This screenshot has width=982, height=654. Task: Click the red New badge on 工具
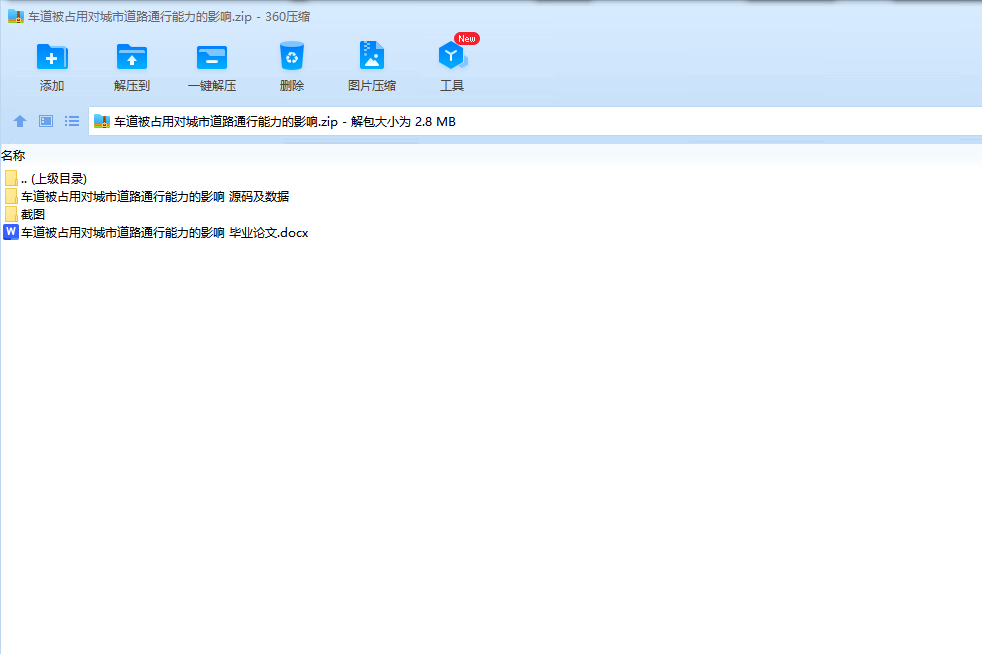coord(467,39)
